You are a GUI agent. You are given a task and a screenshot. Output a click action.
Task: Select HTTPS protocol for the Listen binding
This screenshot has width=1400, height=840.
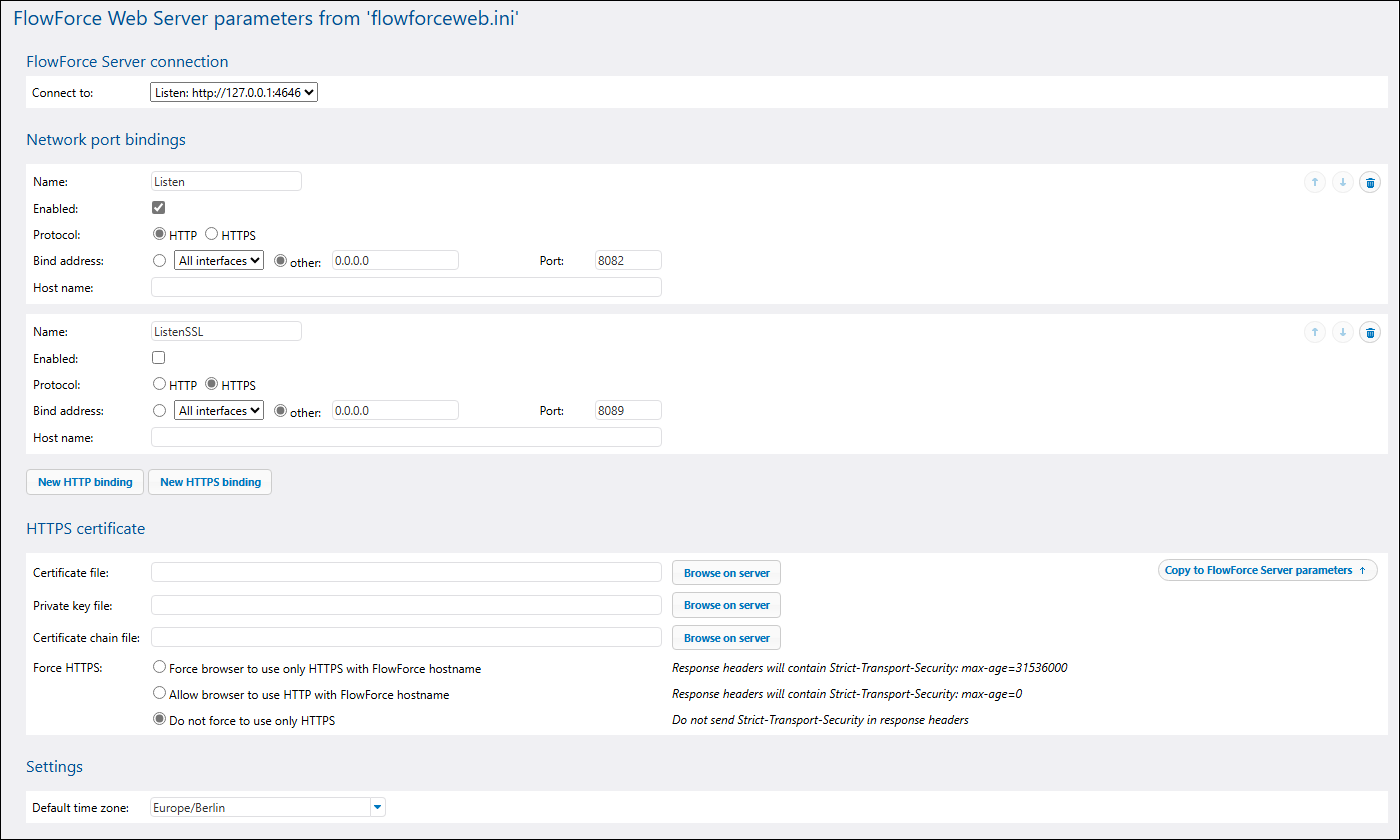212,234
